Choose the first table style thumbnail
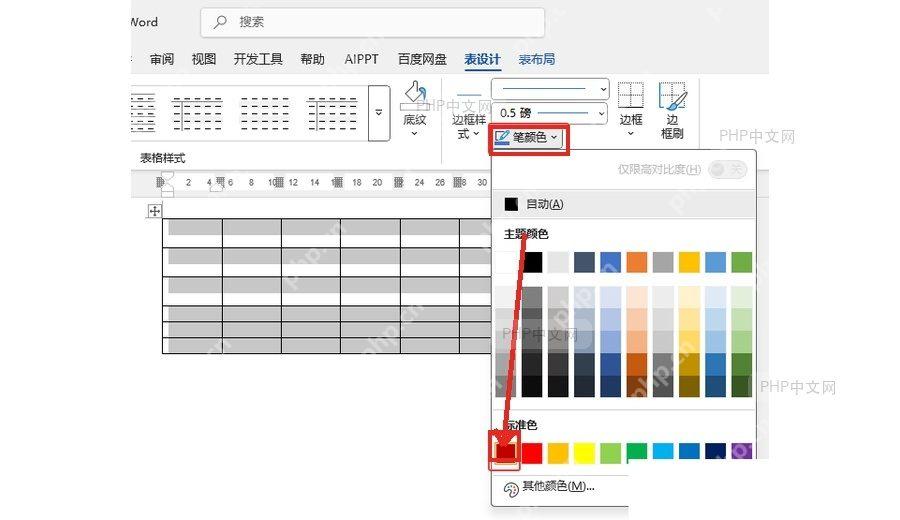Image resolution: width=900 pixels, height=520 pixels. click(143, 113)
